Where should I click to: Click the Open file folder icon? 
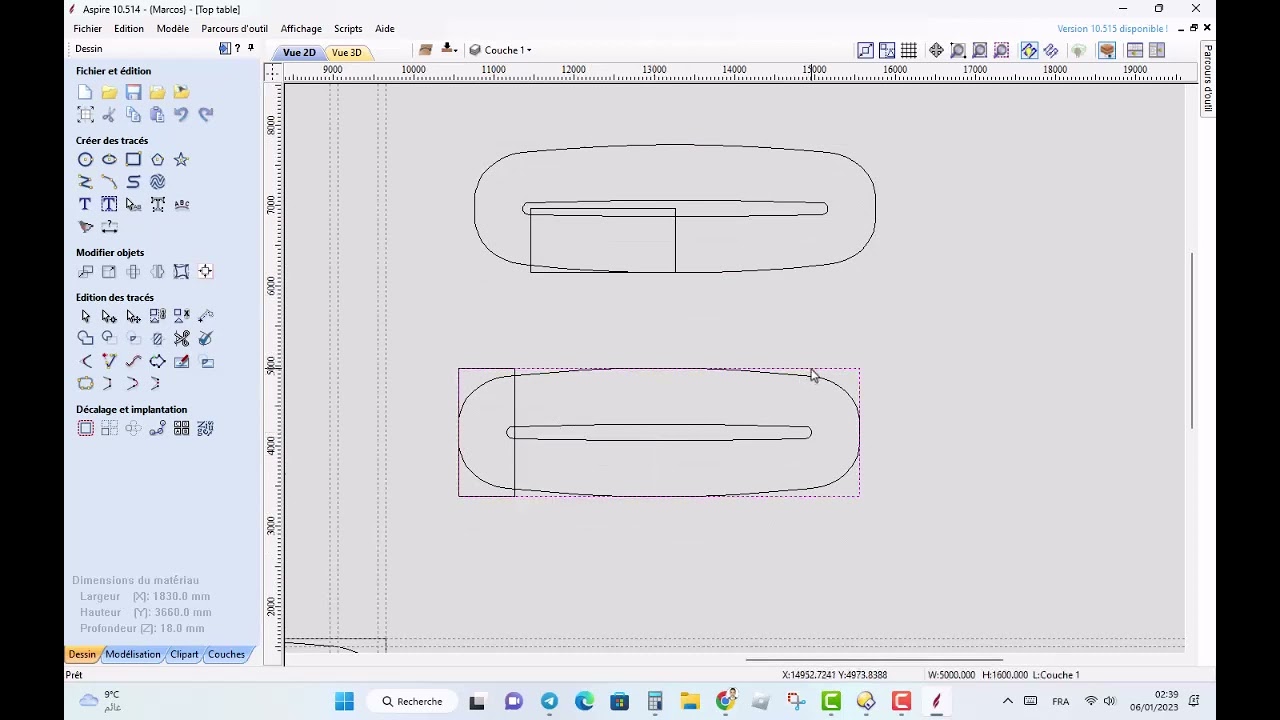(109, 92)
